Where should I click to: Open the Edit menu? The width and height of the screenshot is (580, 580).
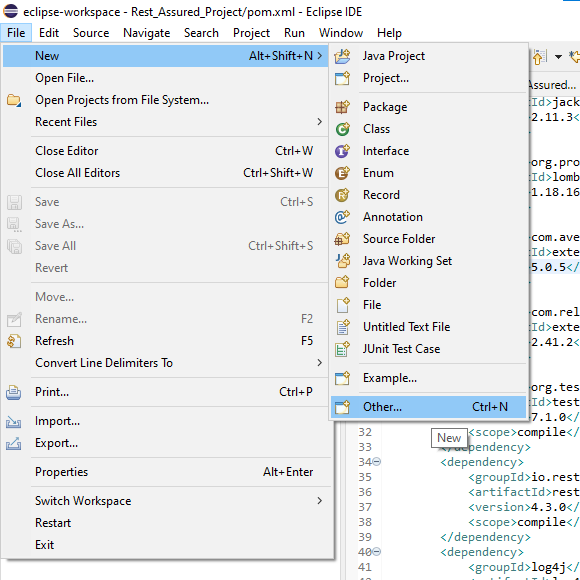click(49, 33)
